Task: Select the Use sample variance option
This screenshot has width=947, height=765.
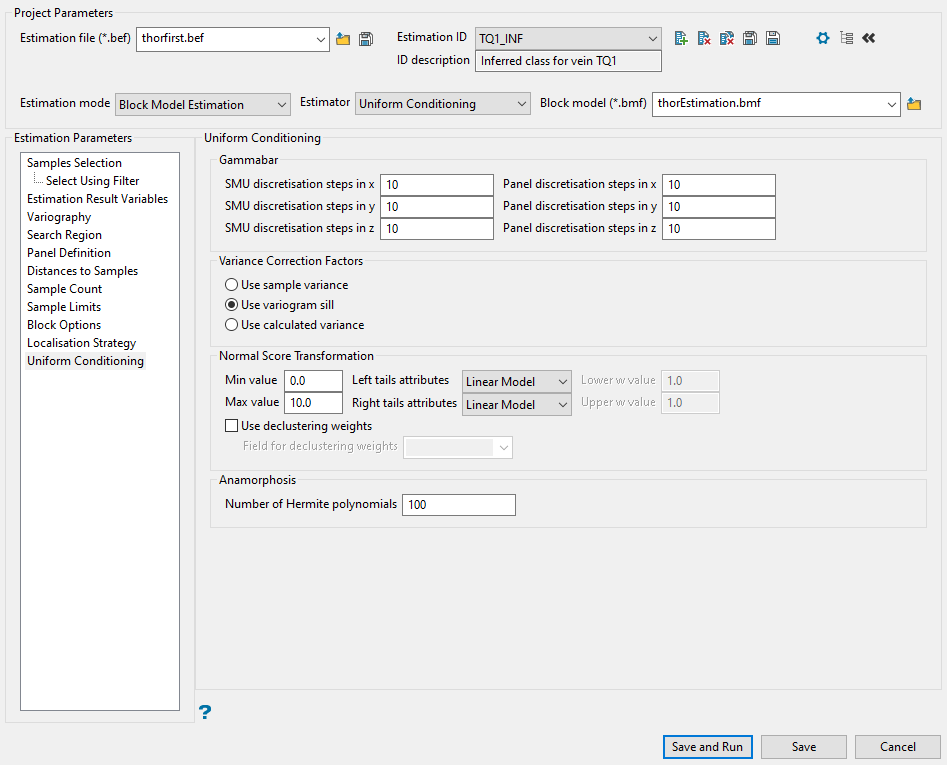Action: 232,285
